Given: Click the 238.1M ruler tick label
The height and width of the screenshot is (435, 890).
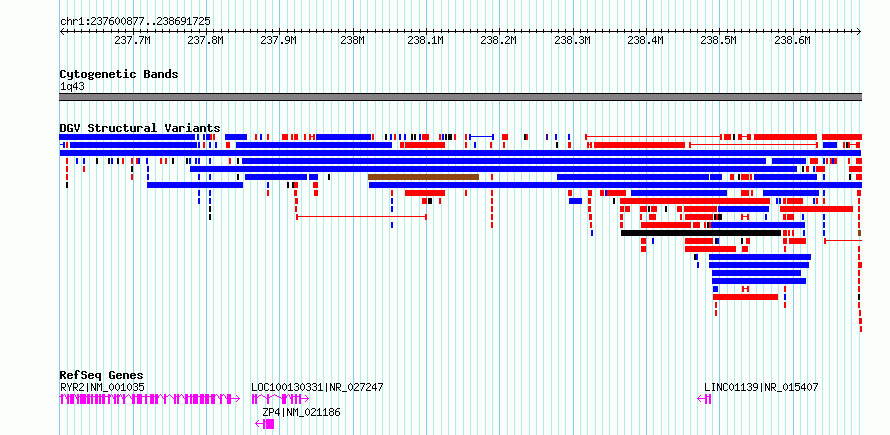Looking at the screenshot, I should point(426,40).
